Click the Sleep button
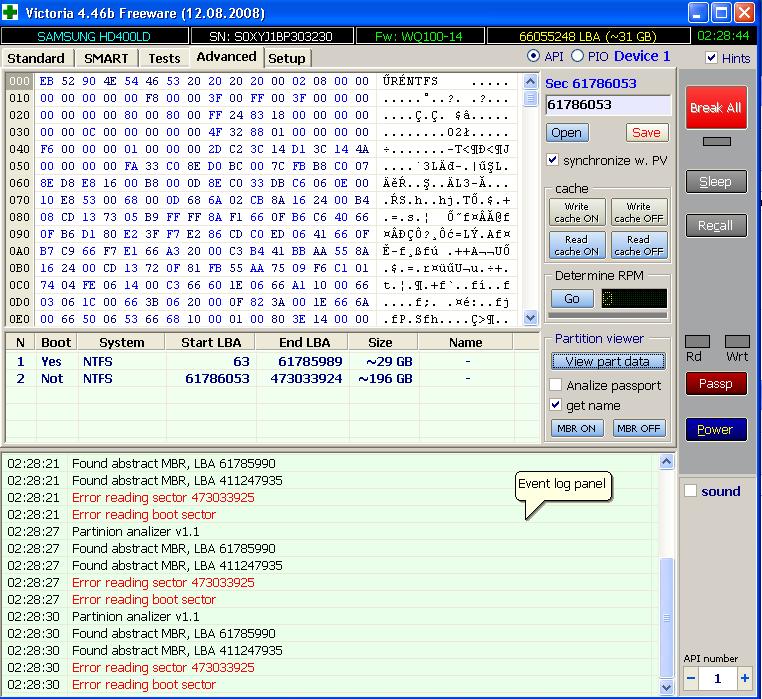Viewport: 762px width, 699px height. point(716,182)
